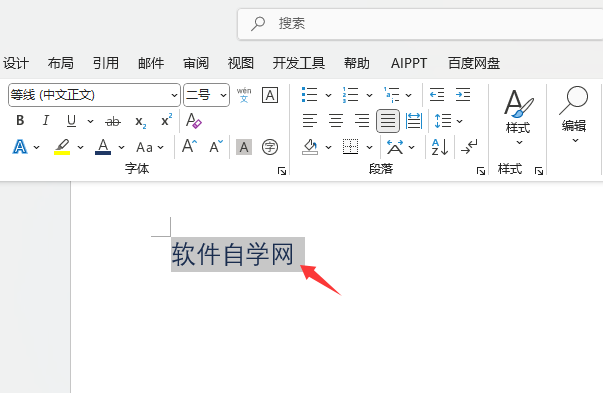This screenshot has width=603, height=393.
Task: Open line spacing options
Action: click(448, 121)
